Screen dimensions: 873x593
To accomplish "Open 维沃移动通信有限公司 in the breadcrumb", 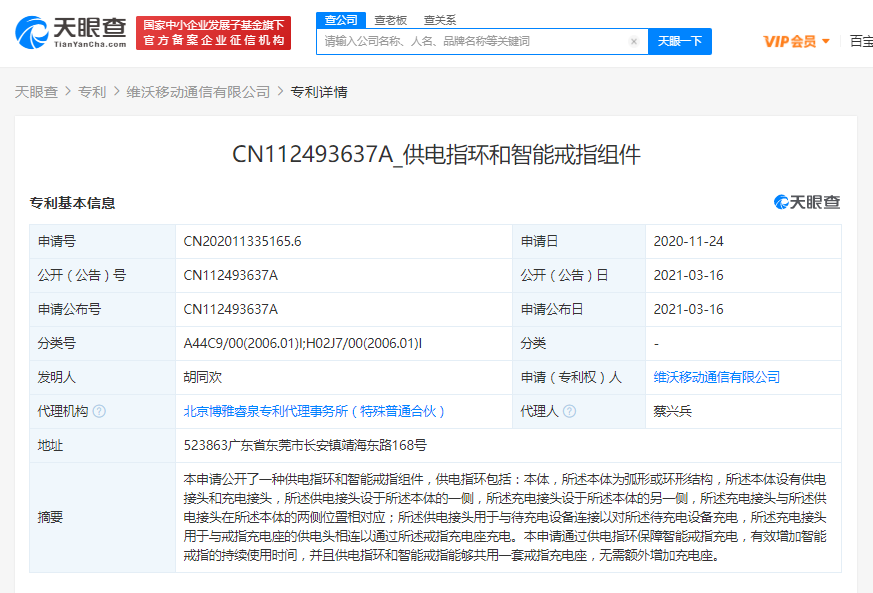I will coord(198,92).
